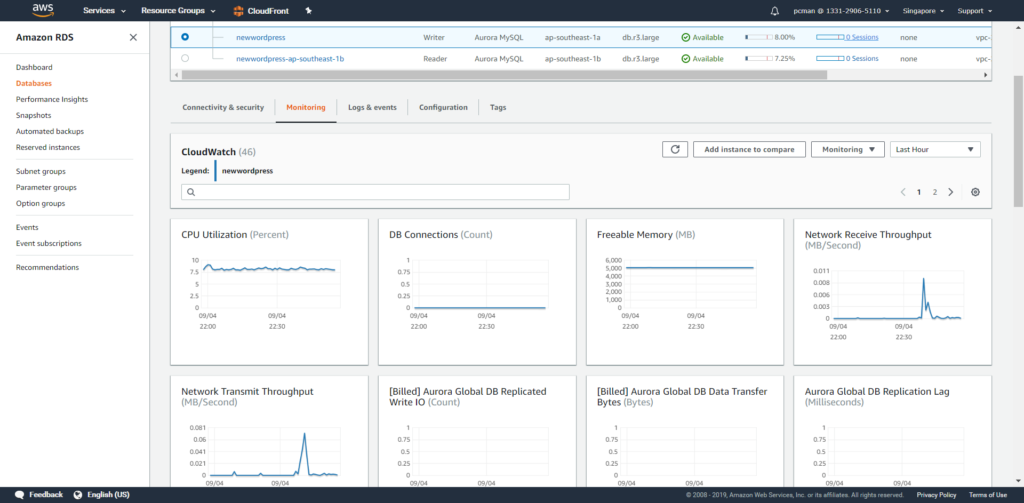Open the CloudFront shortcut icon
The width and height of the screenshot is (1024, 503).
238,10
